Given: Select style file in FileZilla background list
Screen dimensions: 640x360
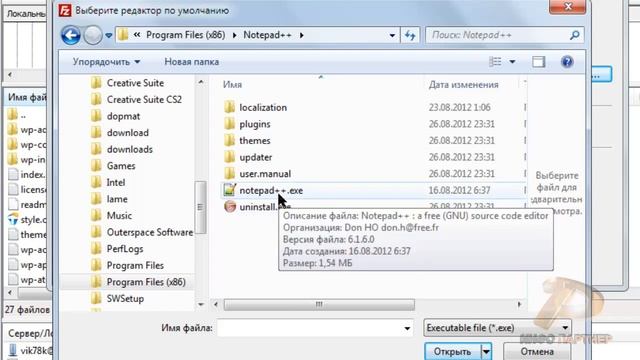Looking at the screenshot, I should click(27, 220).
